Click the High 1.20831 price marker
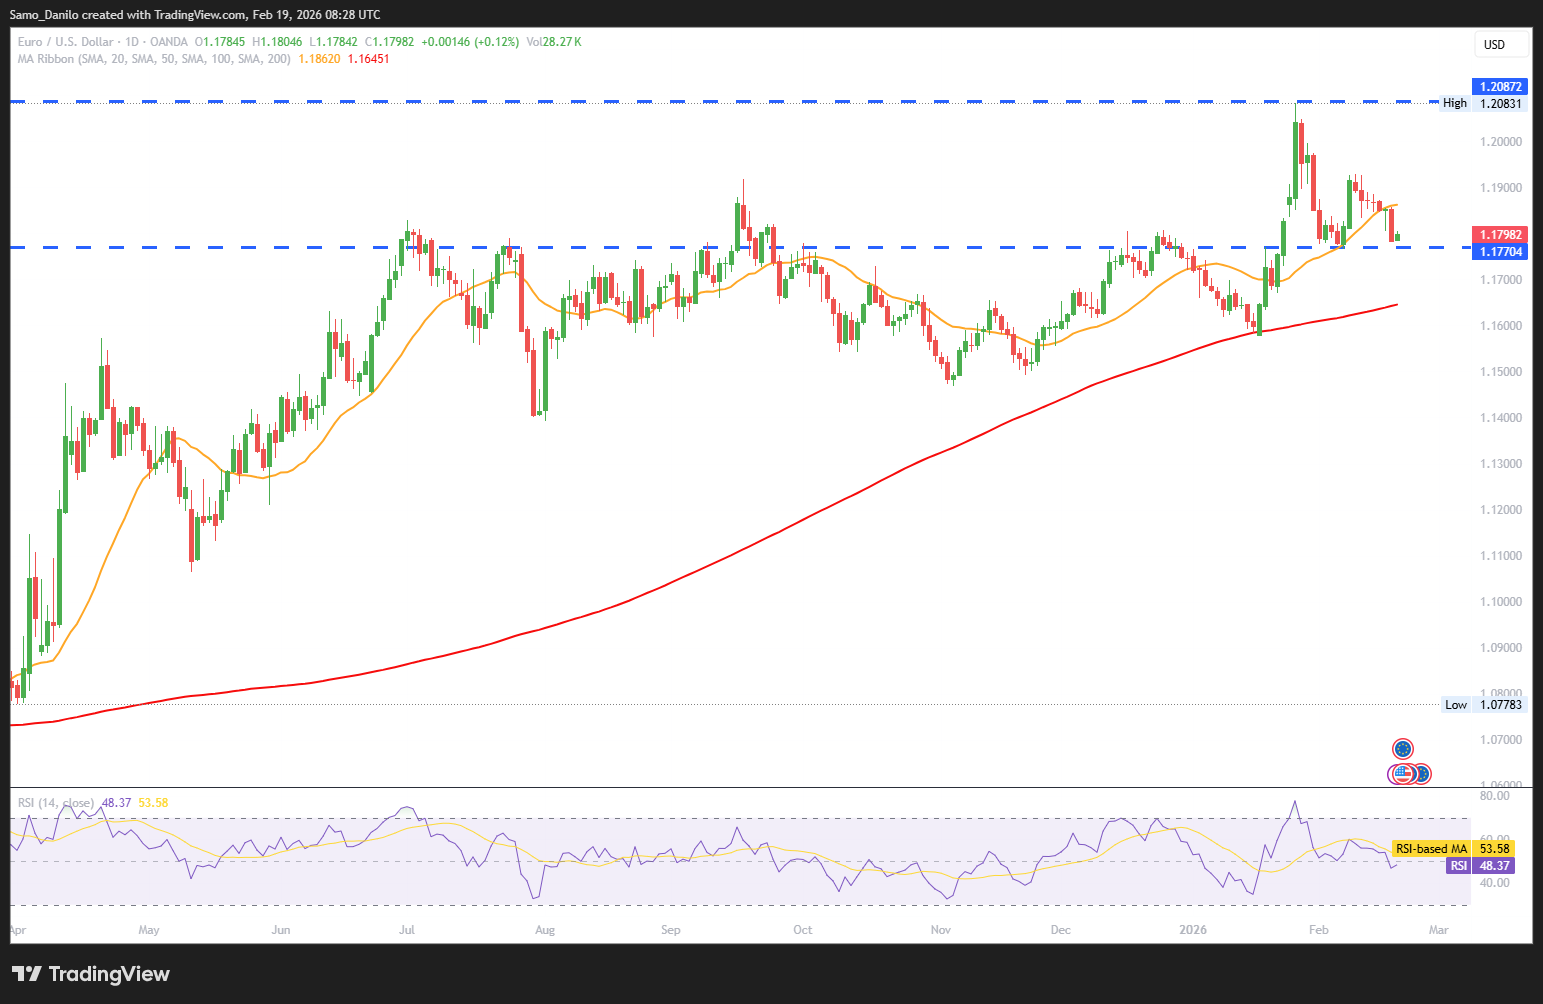This screenshot has width=1543, height=1004. click(x=1482, y=103)
